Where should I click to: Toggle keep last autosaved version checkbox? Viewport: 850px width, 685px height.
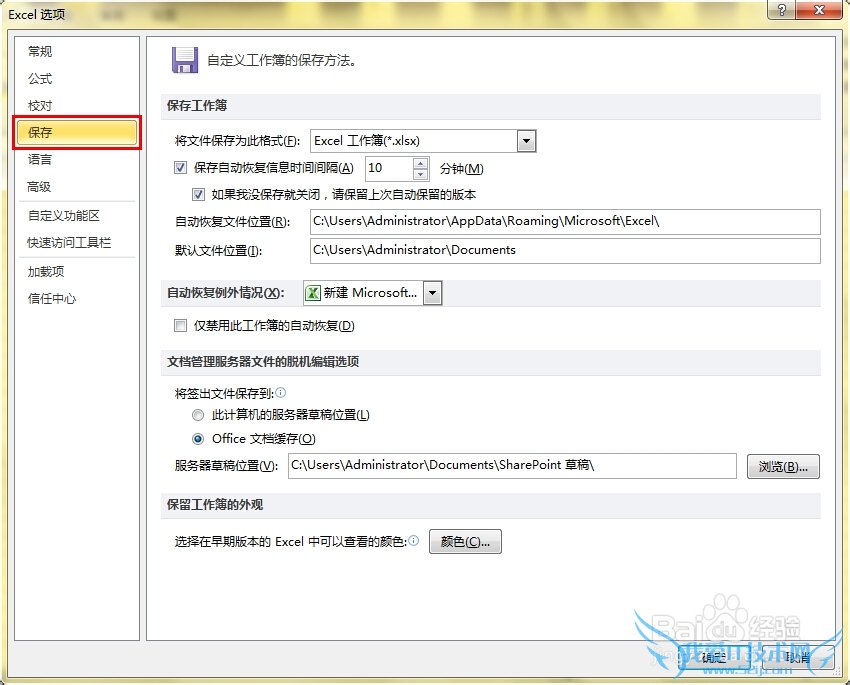pos(198,194)
